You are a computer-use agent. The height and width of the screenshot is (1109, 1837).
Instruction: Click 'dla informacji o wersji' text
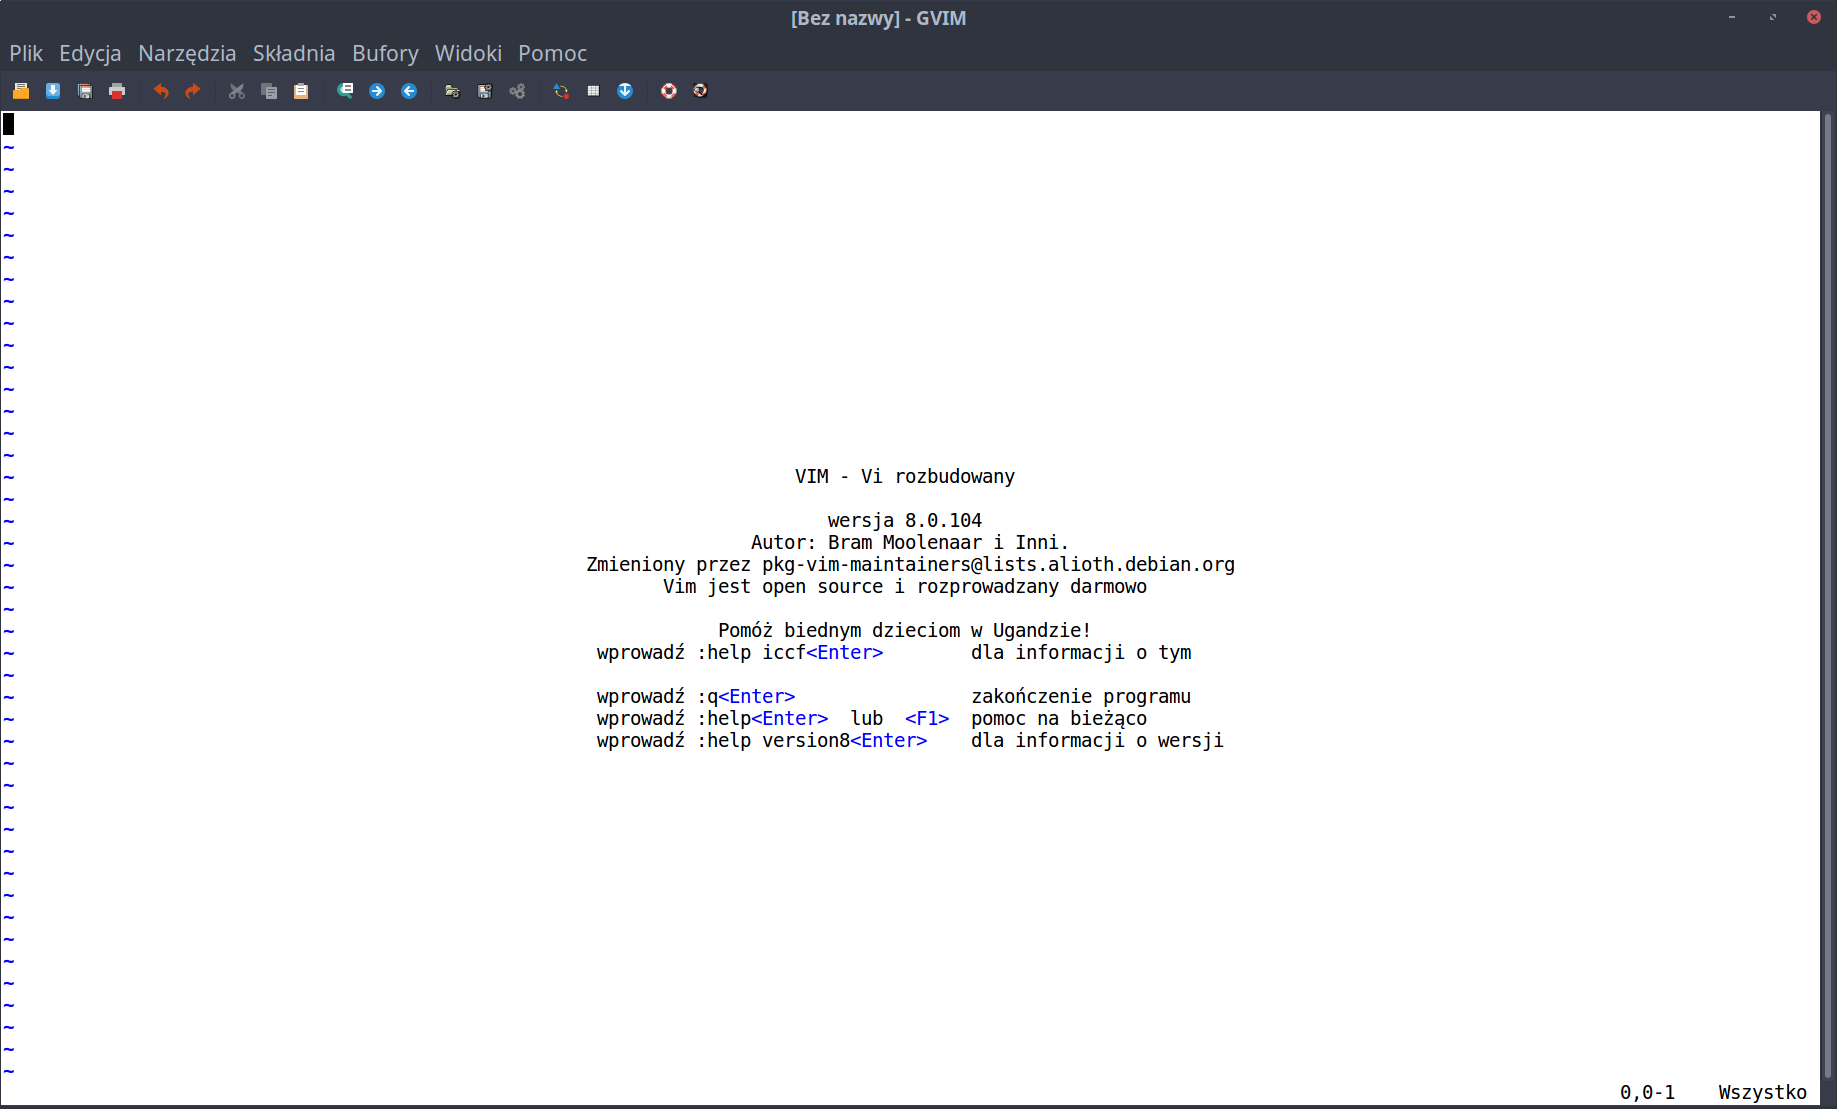(1097, 740)
